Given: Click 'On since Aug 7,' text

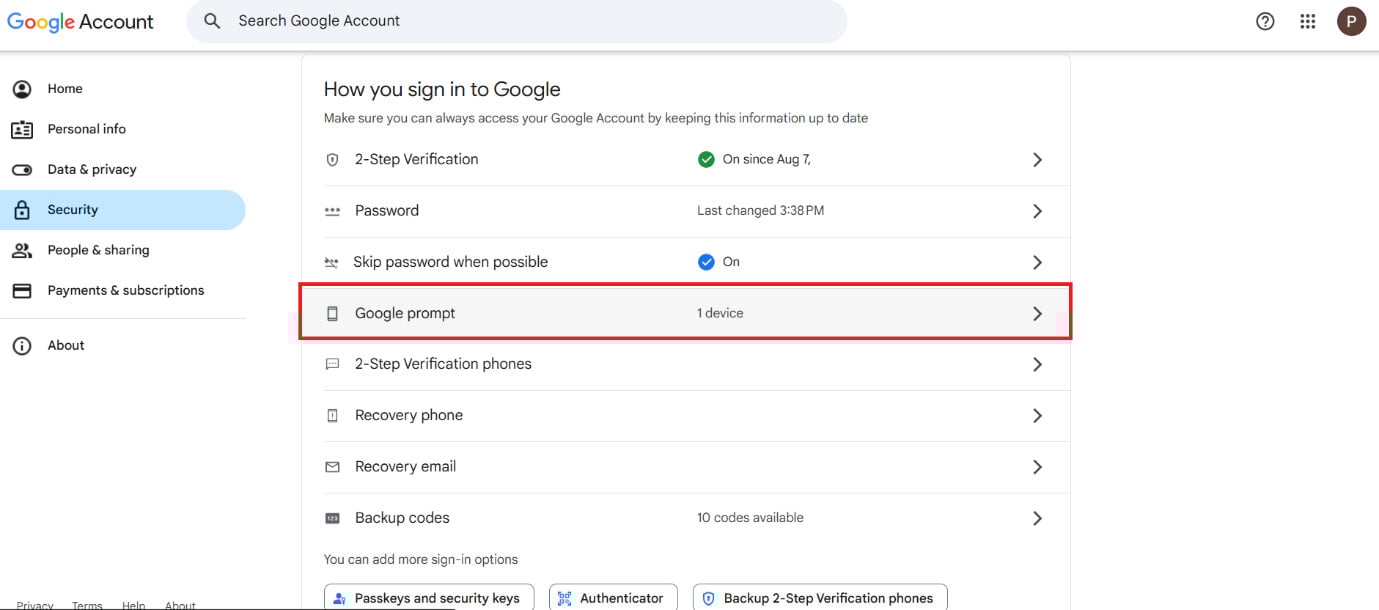Looking at the screenshot, I should pyautogui.click(x=767, y=160).
